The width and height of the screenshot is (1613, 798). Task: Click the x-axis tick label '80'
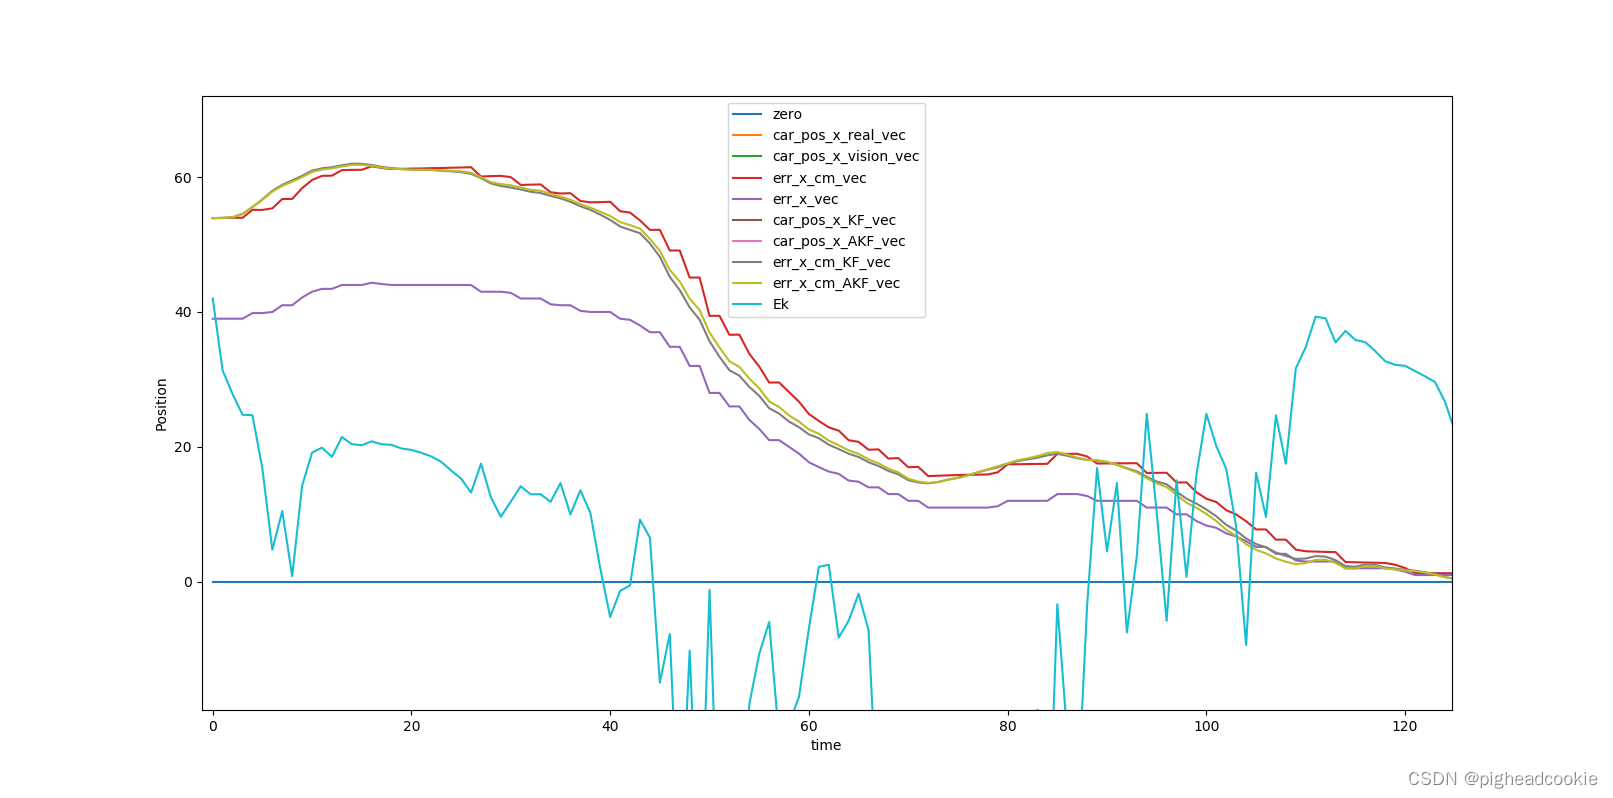(1008, 726)
